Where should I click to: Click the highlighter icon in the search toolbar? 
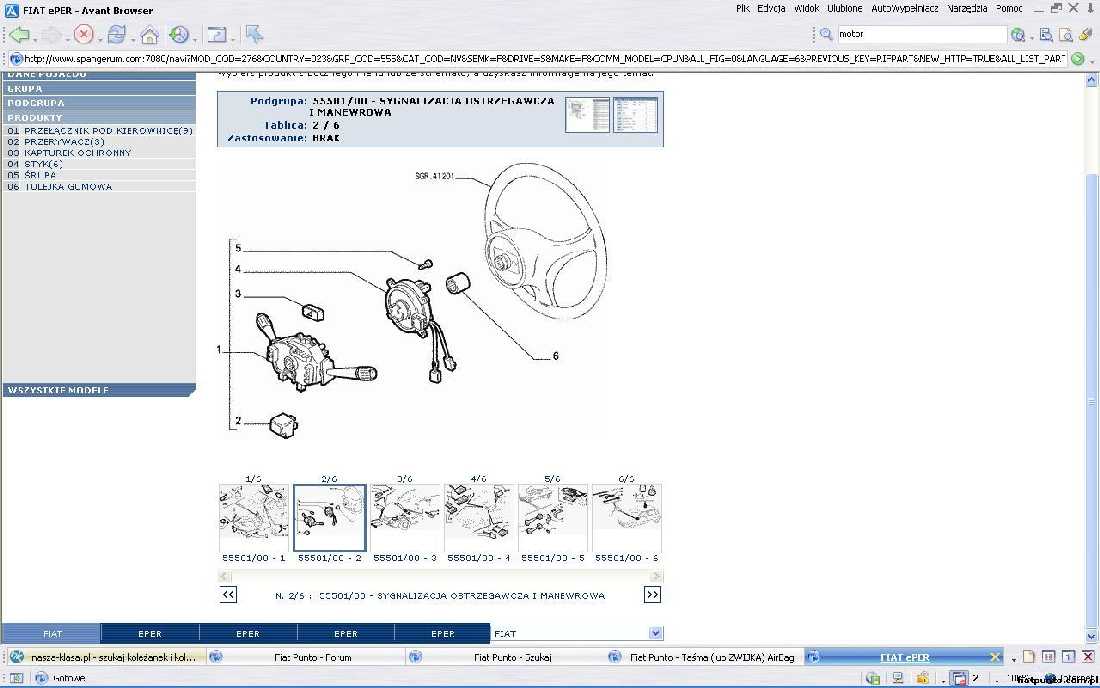click(1086, 34)
